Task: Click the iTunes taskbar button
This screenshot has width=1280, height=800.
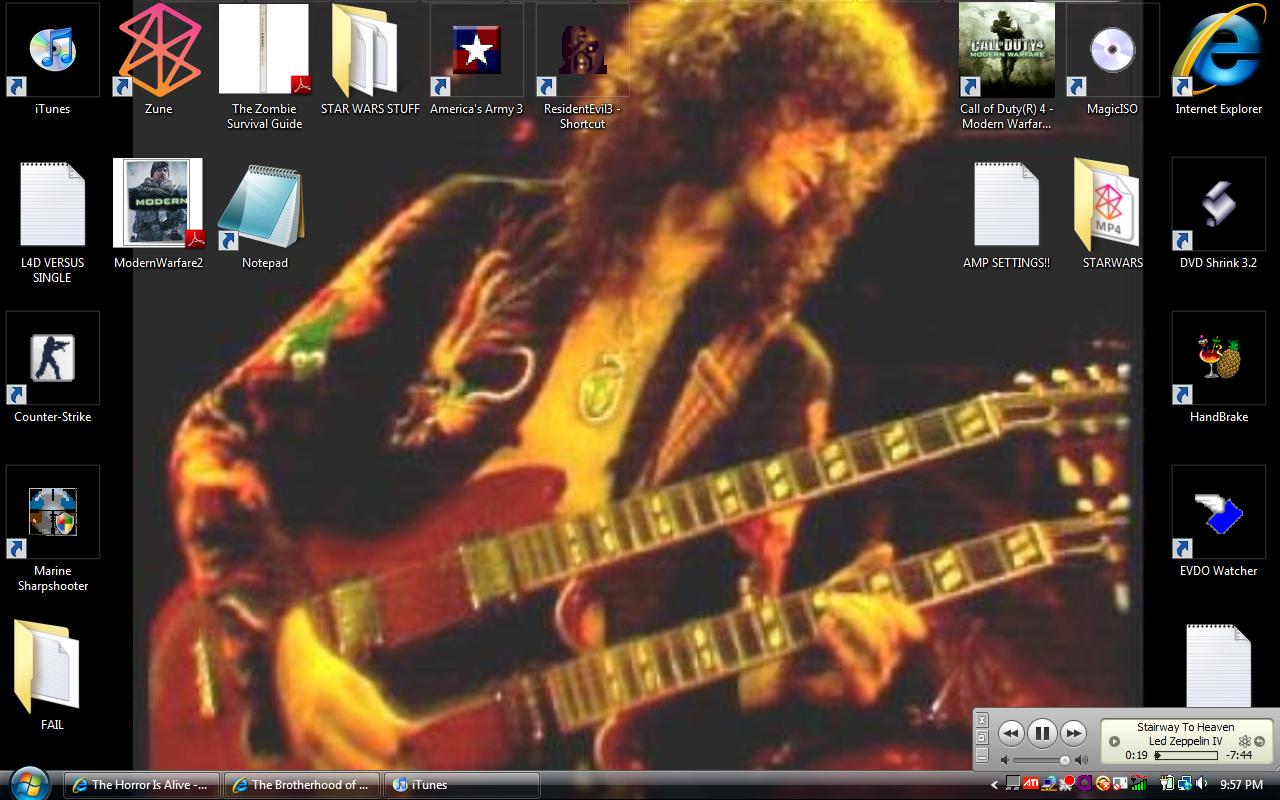Action: pos(462,785)
